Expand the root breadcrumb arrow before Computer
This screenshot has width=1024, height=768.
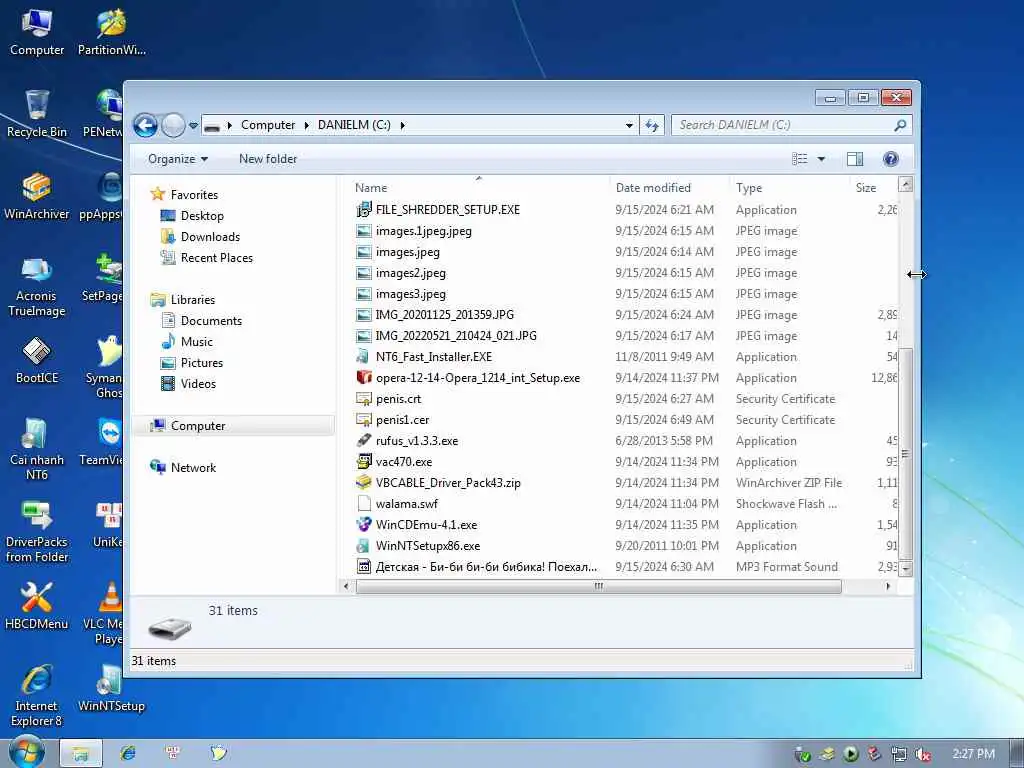pos(229,125)
